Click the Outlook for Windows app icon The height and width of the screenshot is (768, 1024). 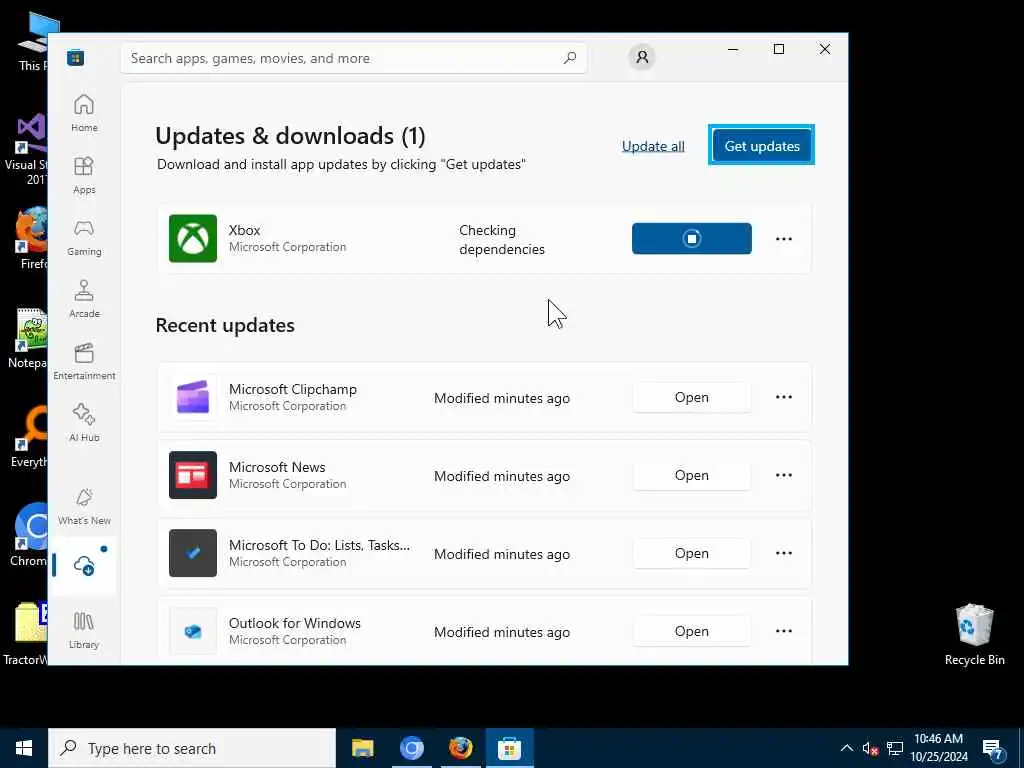tap(193, 631)
